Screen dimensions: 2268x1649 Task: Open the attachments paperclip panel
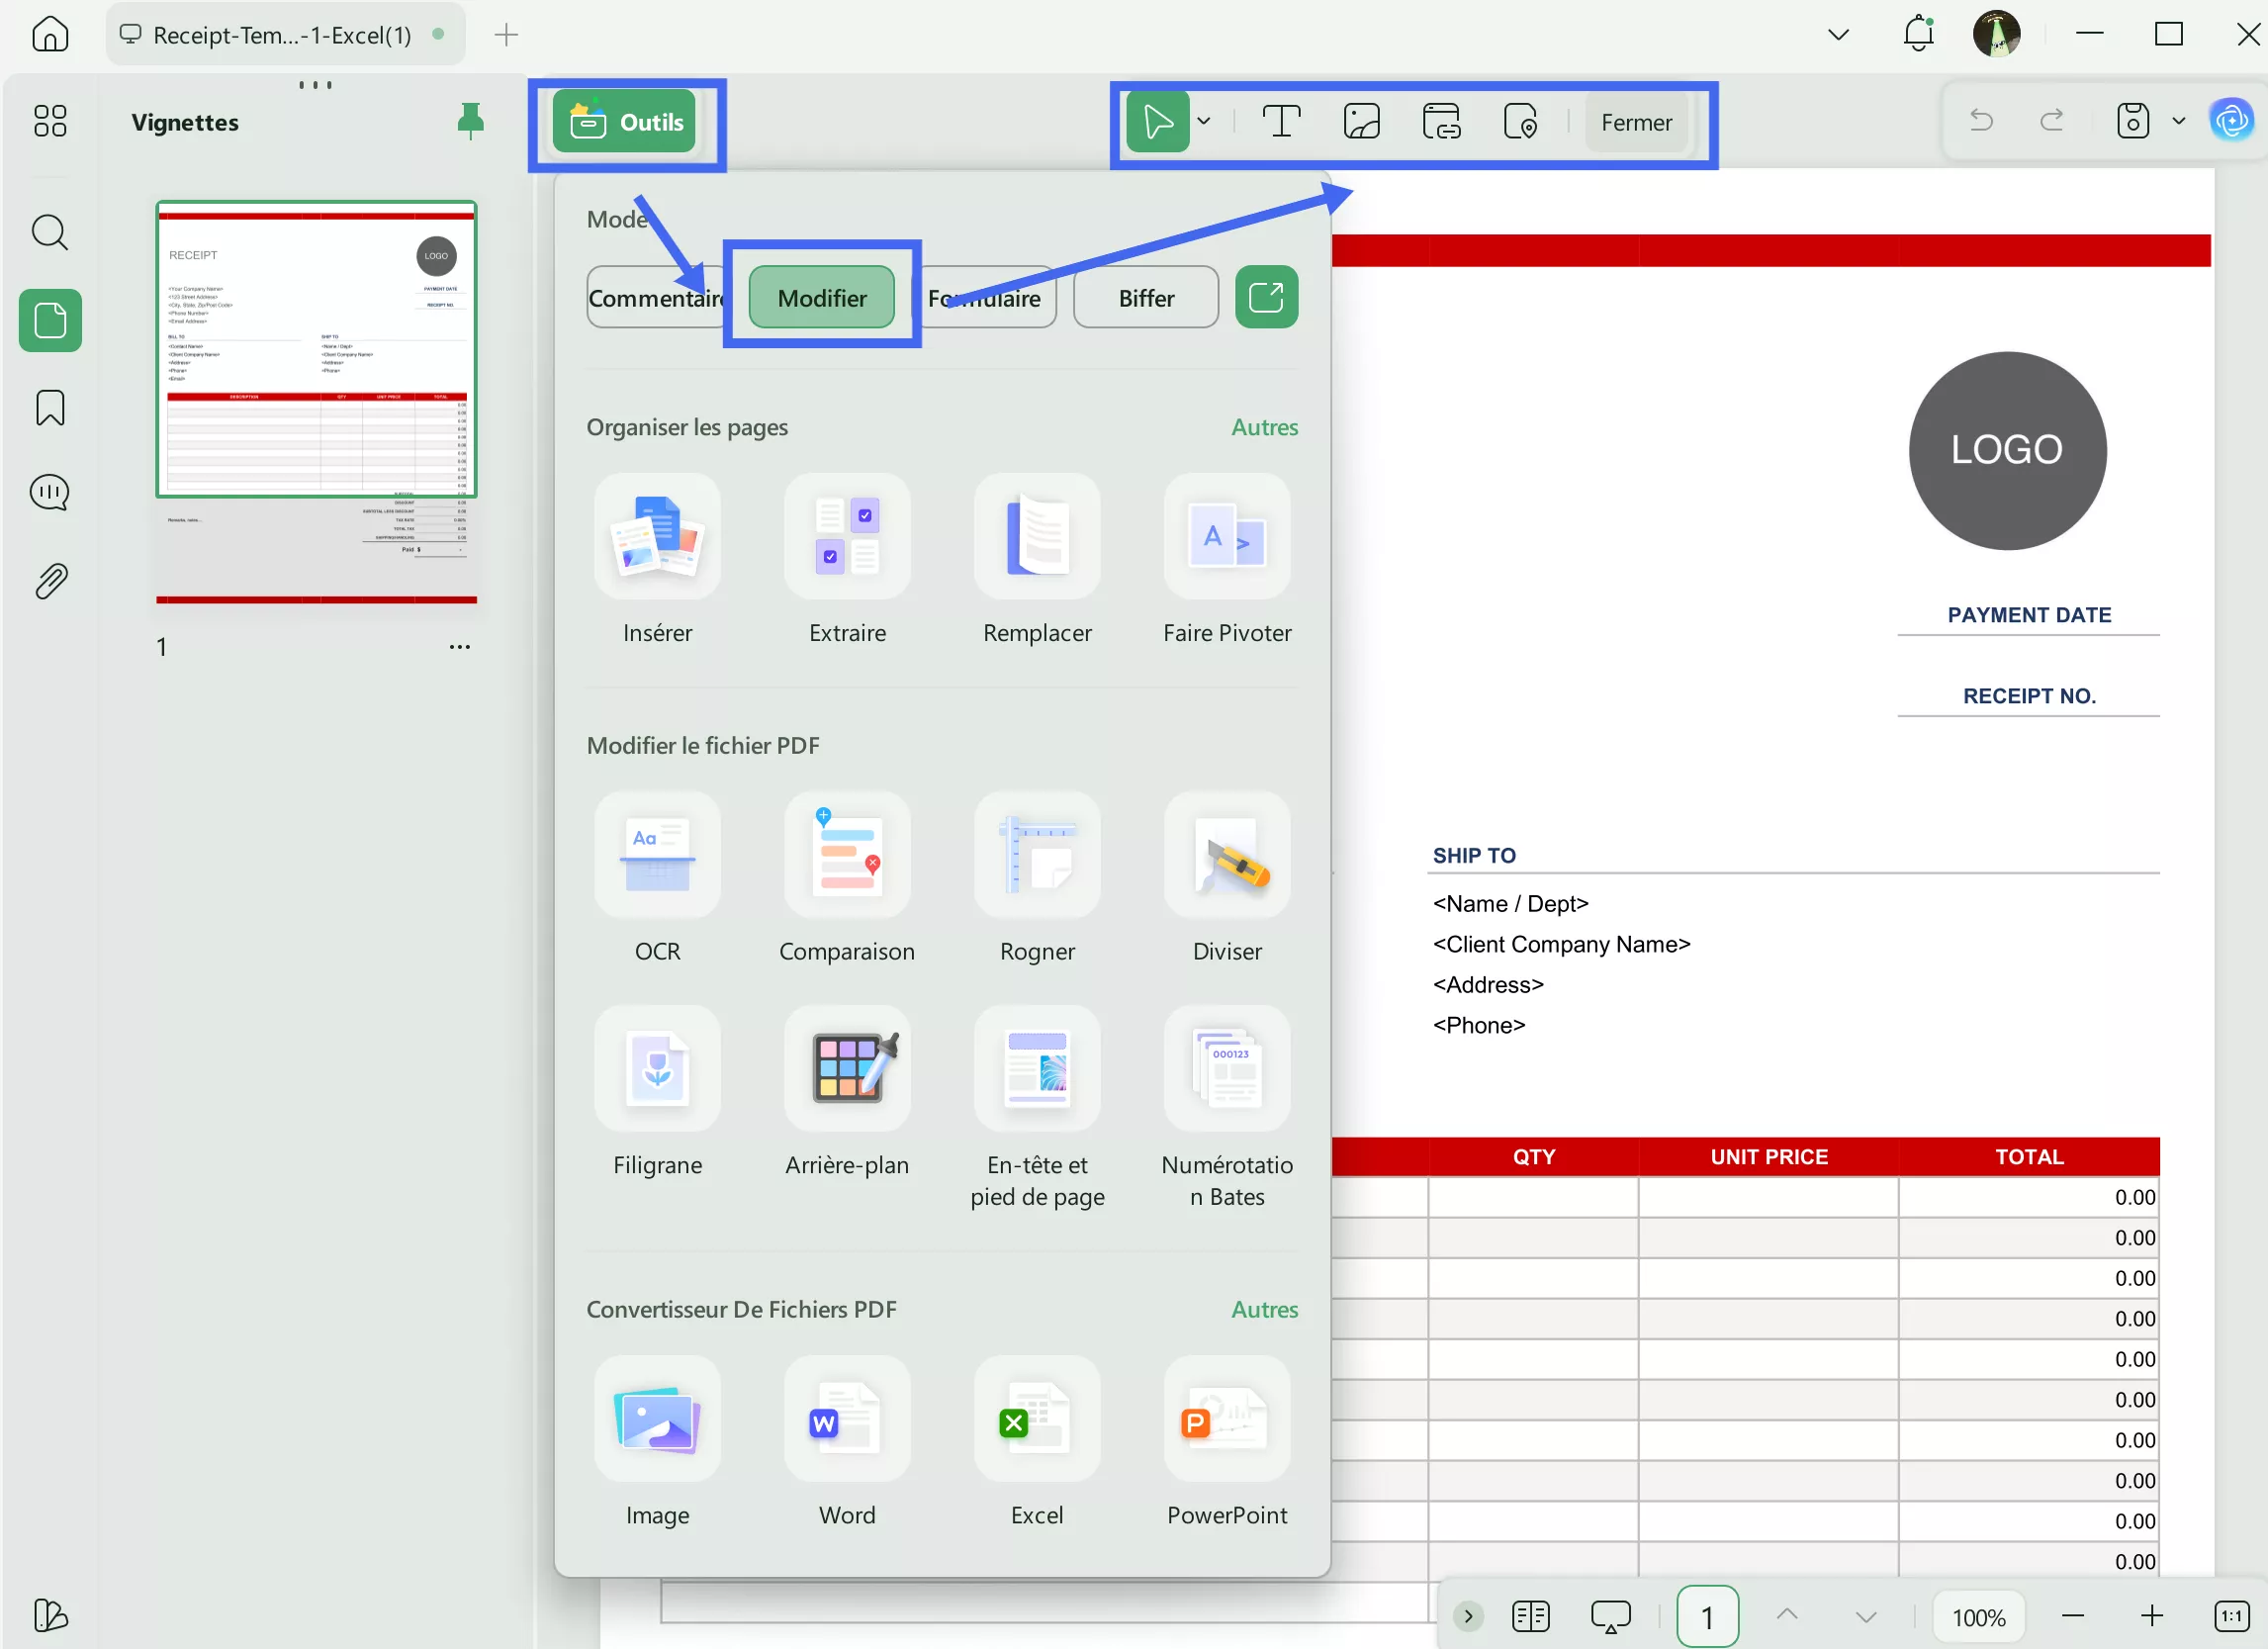click(50, 581)
